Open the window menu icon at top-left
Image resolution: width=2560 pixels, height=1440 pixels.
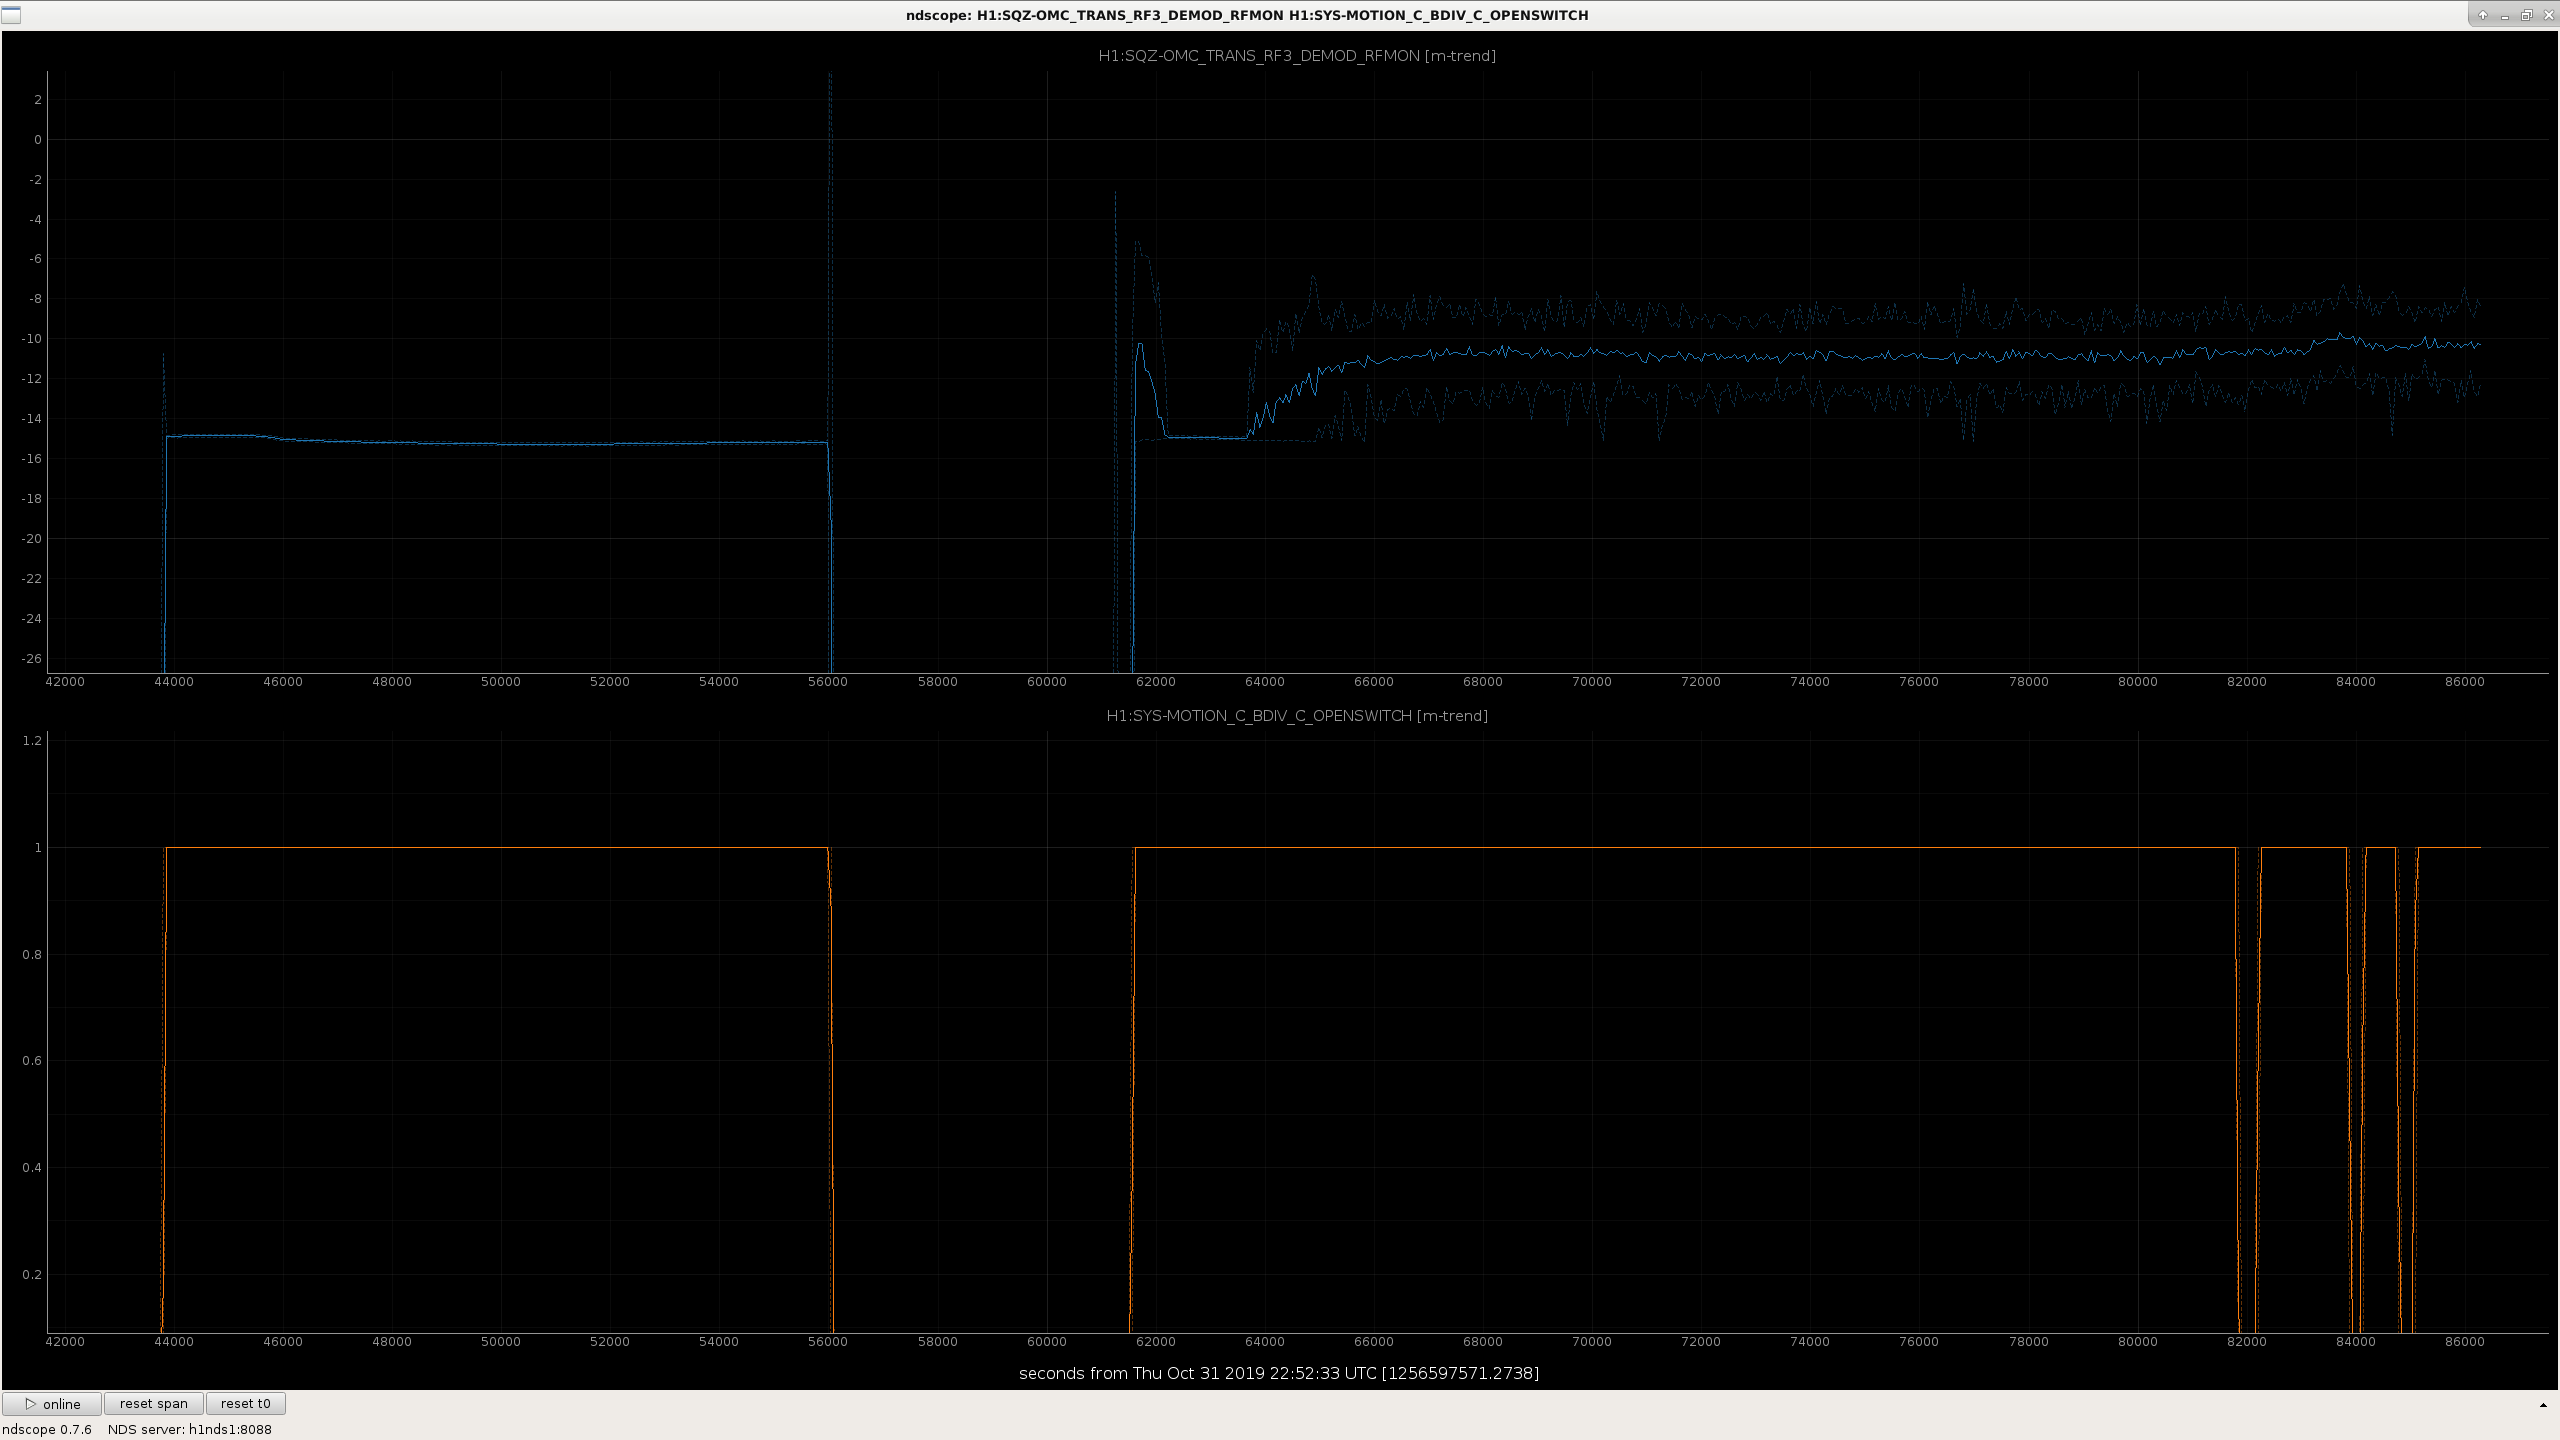11,15
